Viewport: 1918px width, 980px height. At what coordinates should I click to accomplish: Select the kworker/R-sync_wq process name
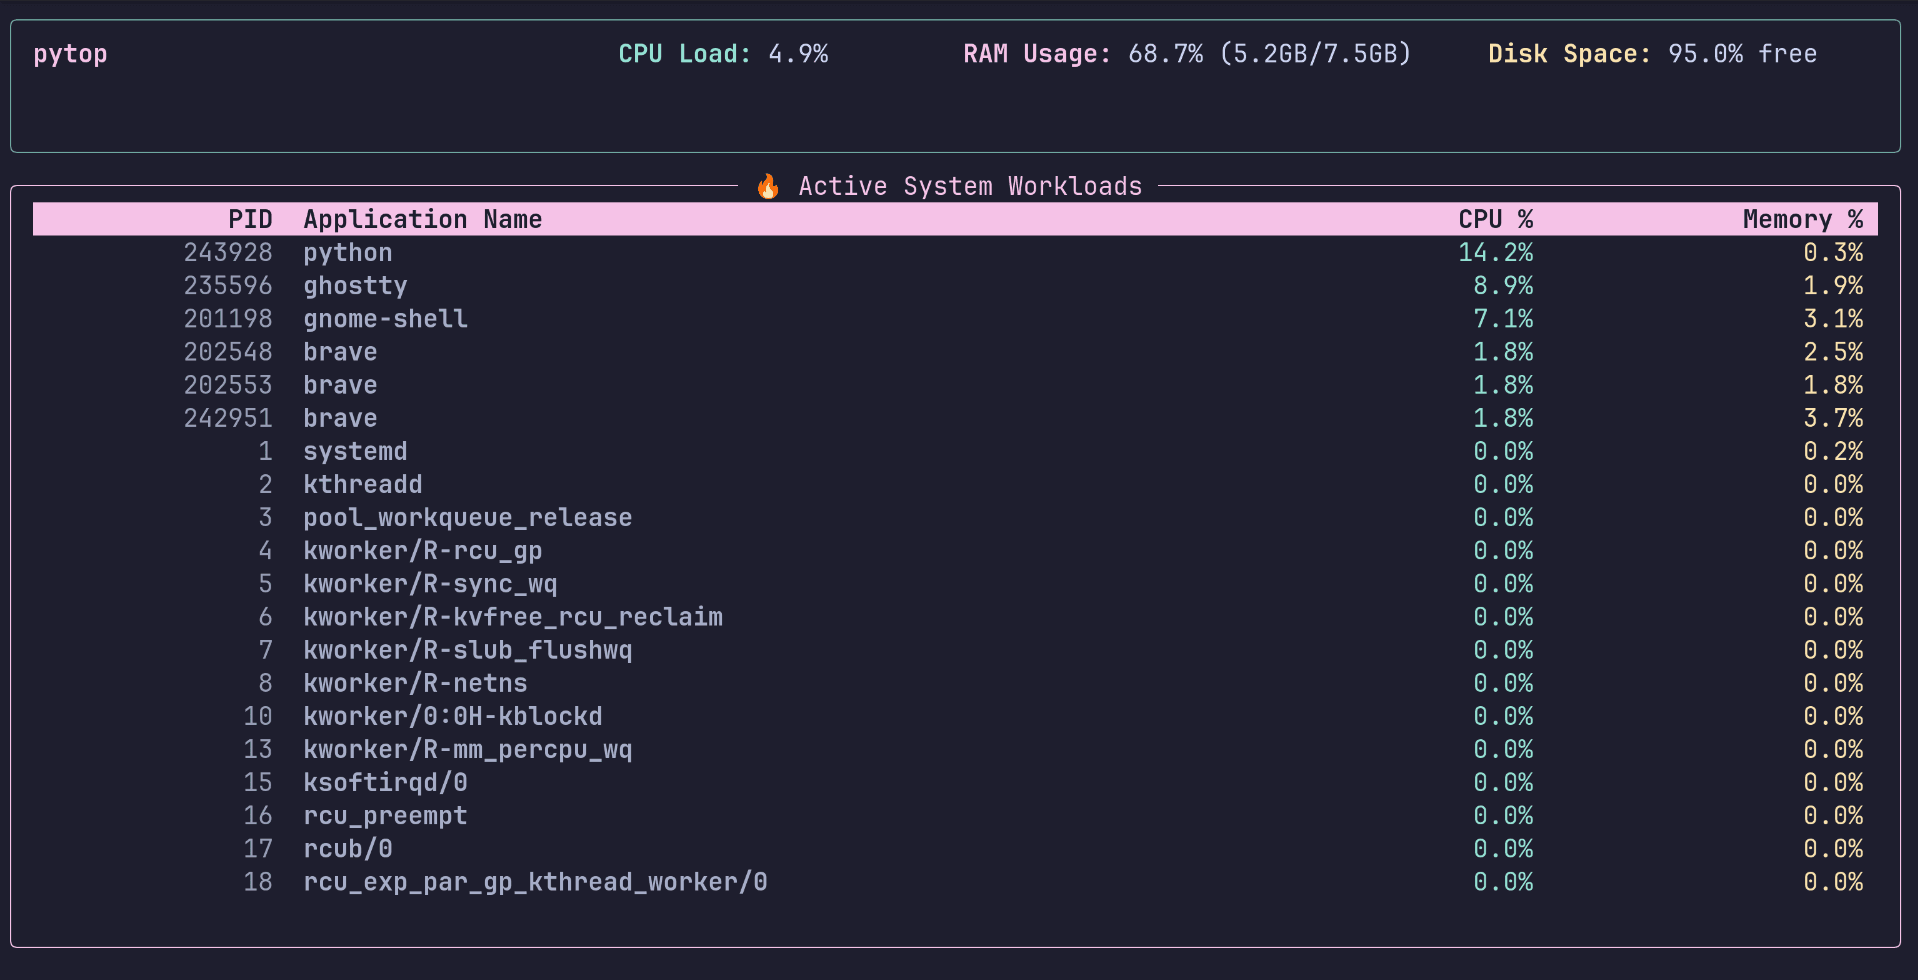click(x=430, y=584)
